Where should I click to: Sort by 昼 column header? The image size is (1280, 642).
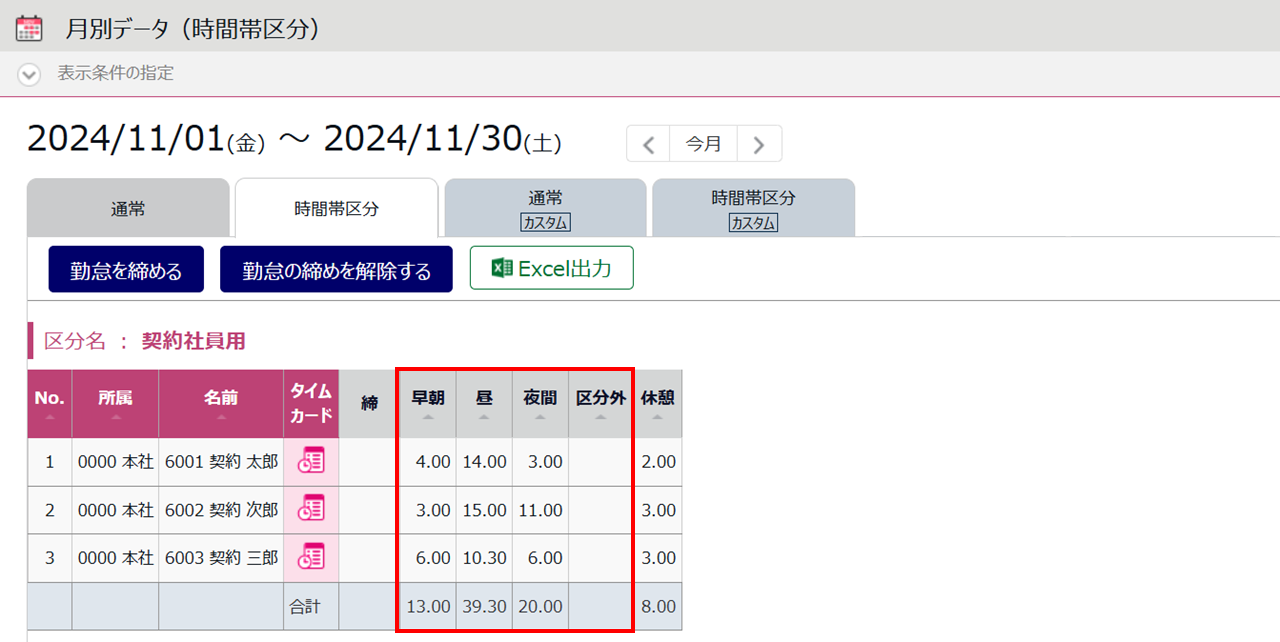(x=484, y=404)
